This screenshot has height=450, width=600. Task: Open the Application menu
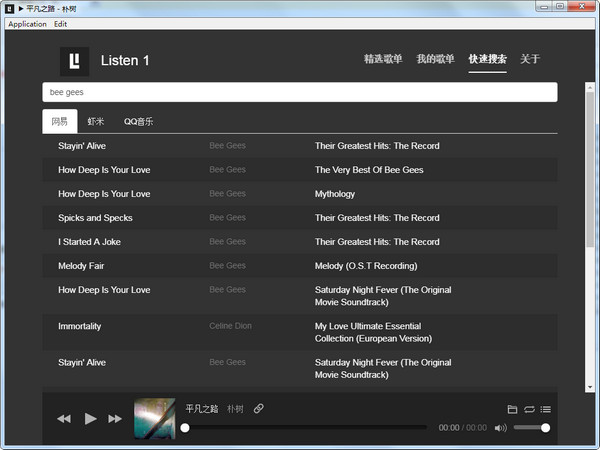point(27,24)
